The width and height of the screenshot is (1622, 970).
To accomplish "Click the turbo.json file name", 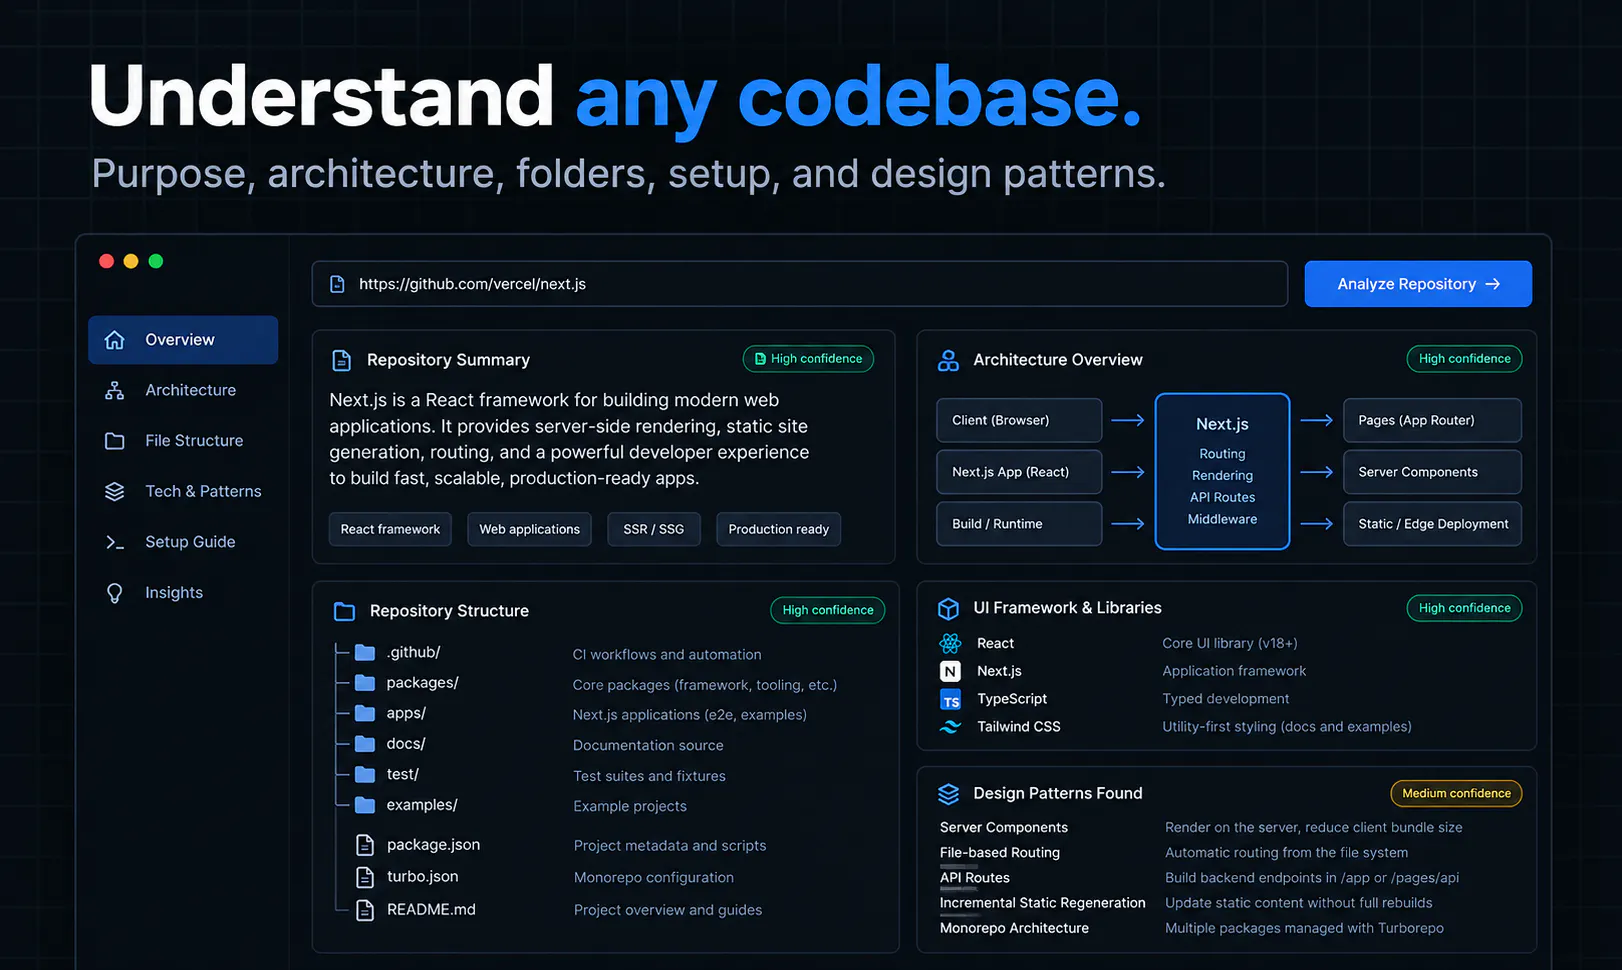I will coord(422,877).
